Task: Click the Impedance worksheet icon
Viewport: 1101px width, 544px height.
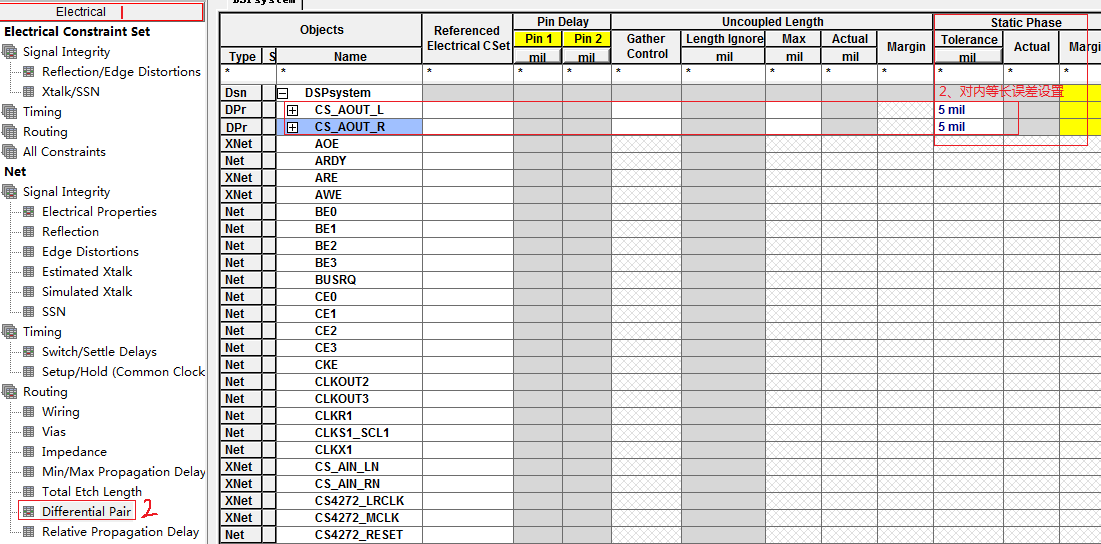Action: coord(28,452)
